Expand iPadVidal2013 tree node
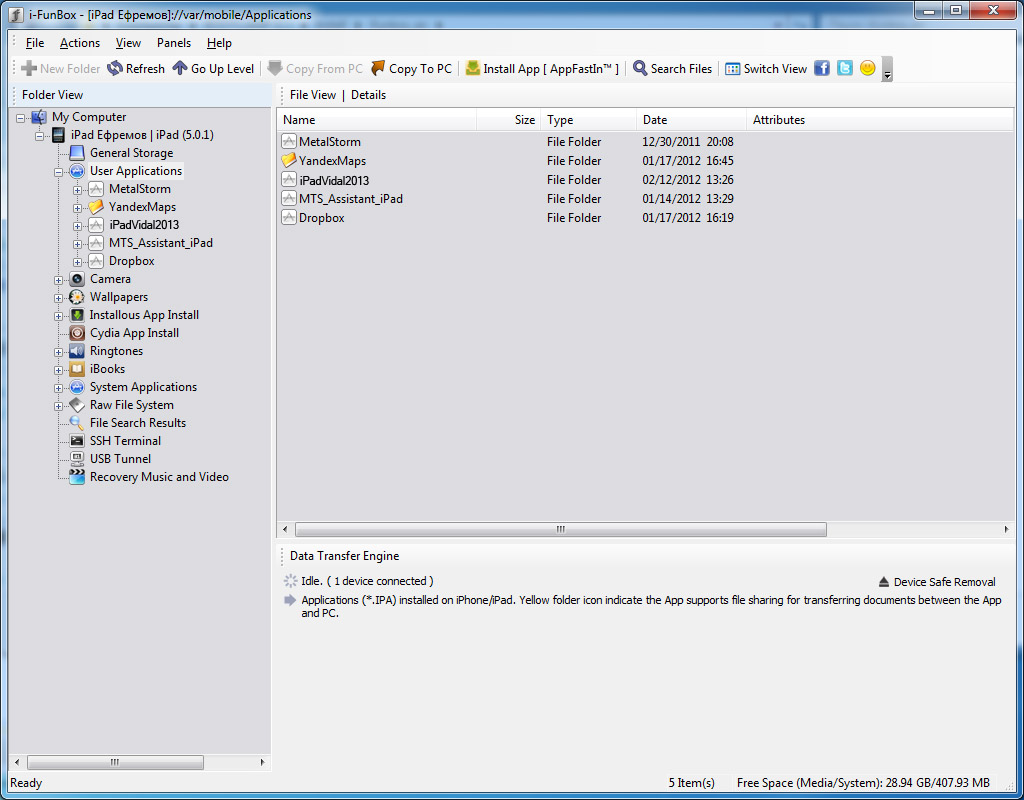 [x=78, y=226]
